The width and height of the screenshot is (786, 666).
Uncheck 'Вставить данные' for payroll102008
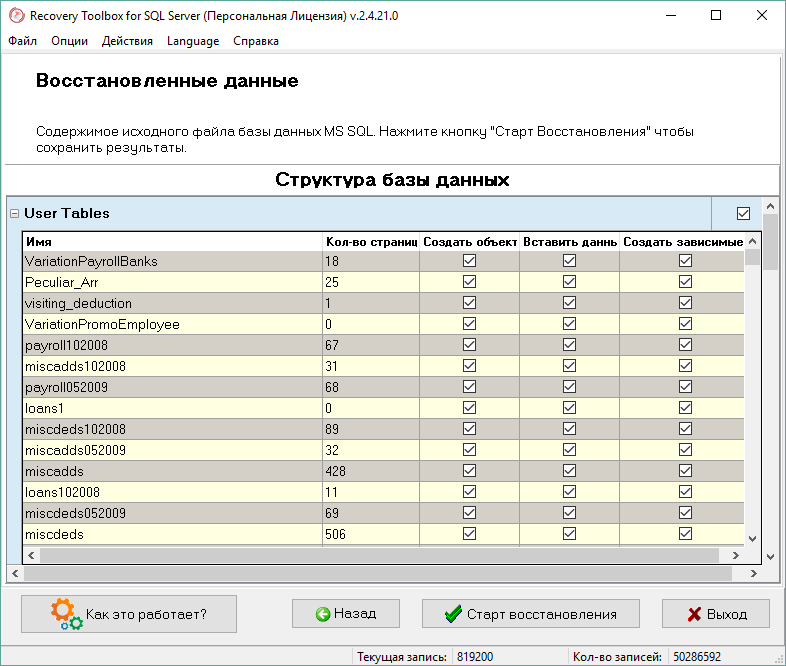click(569, 345)
